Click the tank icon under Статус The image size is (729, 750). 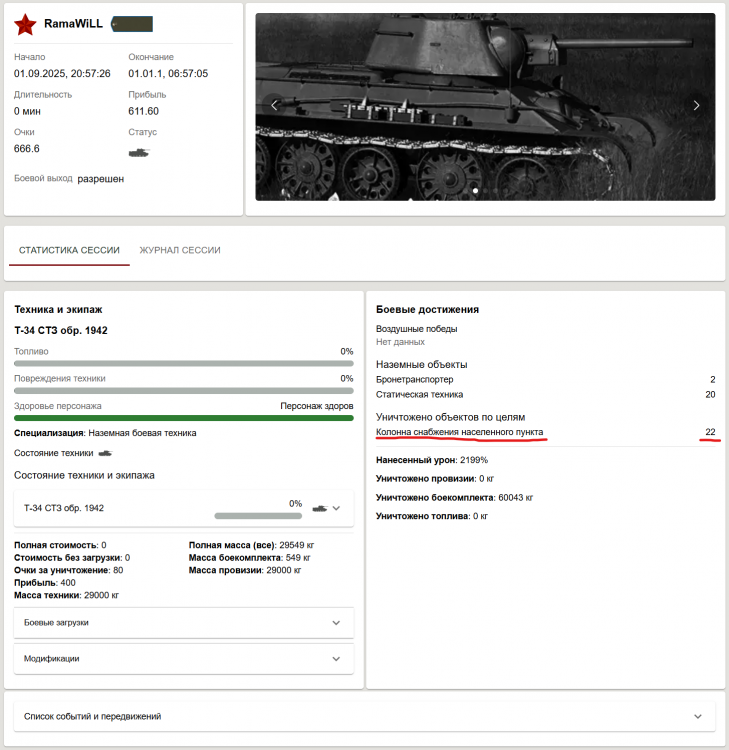[139, 152]
